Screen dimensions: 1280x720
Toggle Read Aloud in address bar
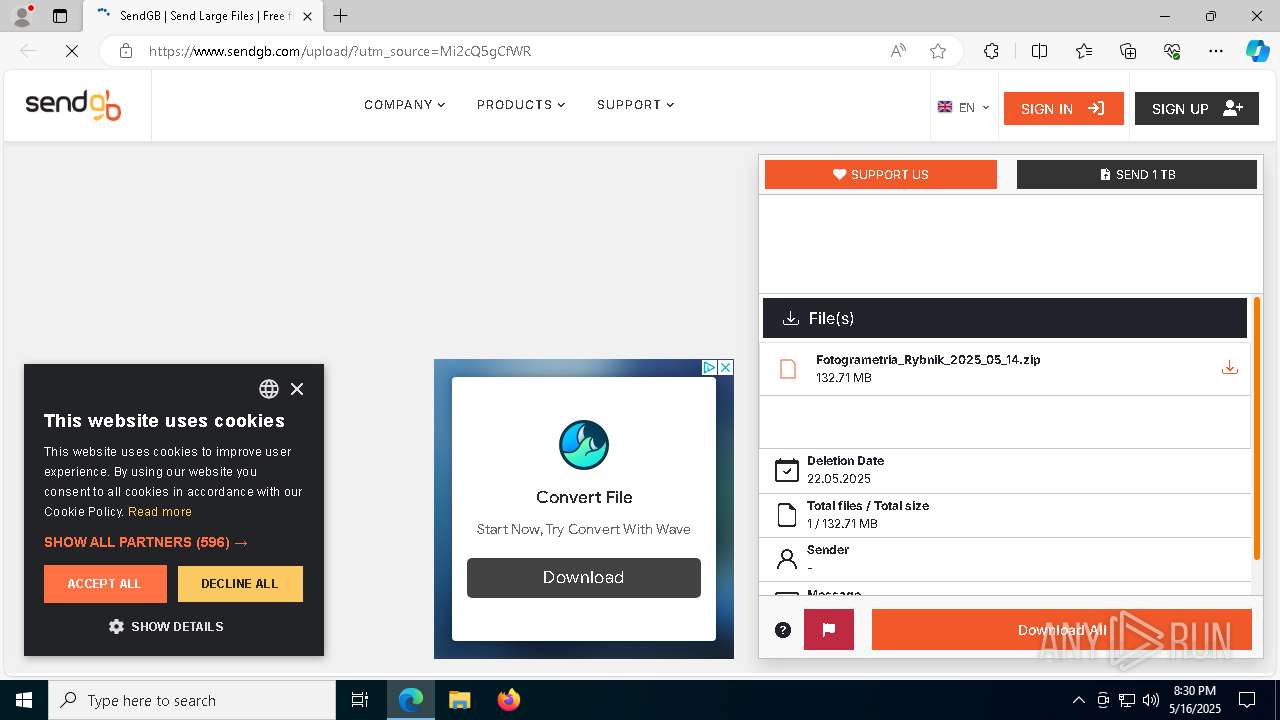point(898,51)
